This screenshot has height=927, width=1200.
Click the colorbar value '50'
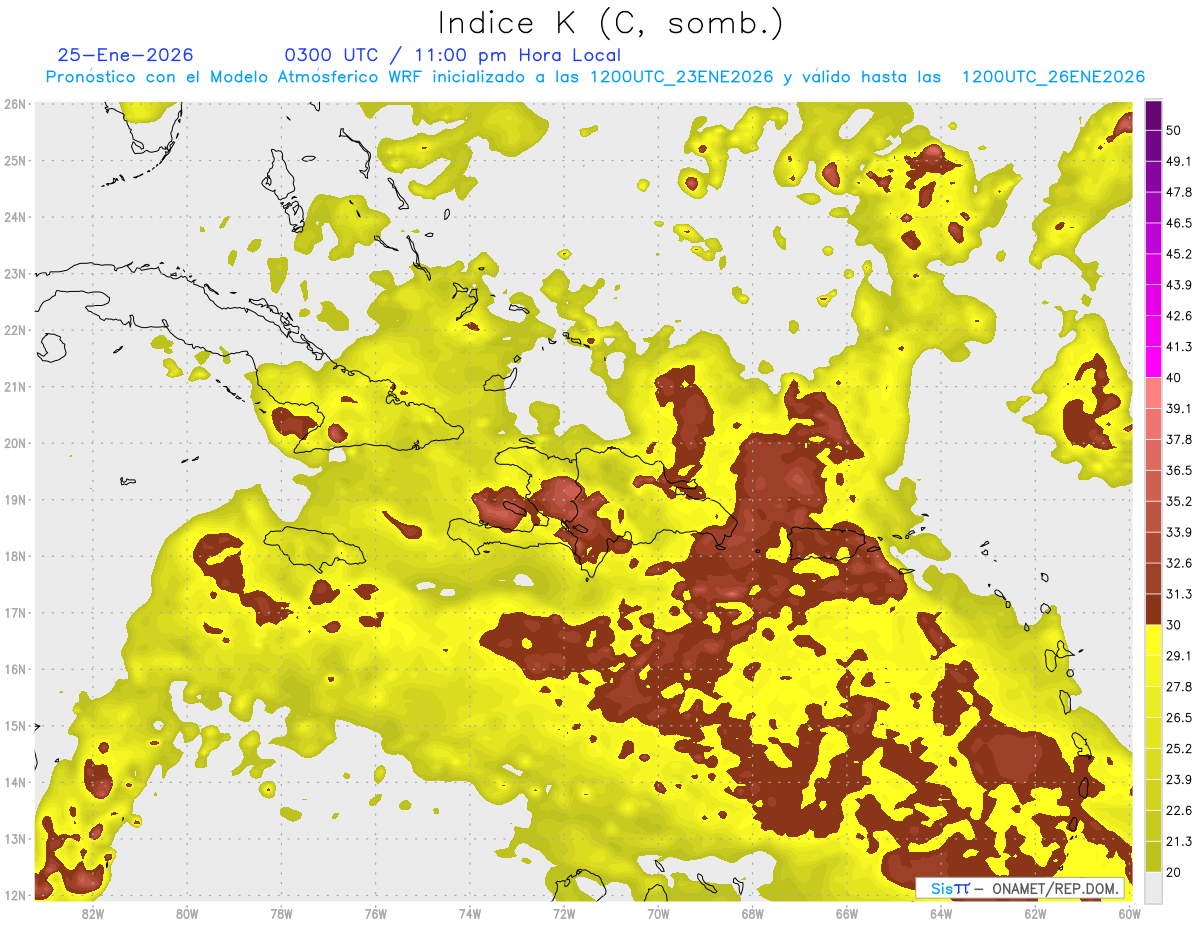coord(1173,130)
